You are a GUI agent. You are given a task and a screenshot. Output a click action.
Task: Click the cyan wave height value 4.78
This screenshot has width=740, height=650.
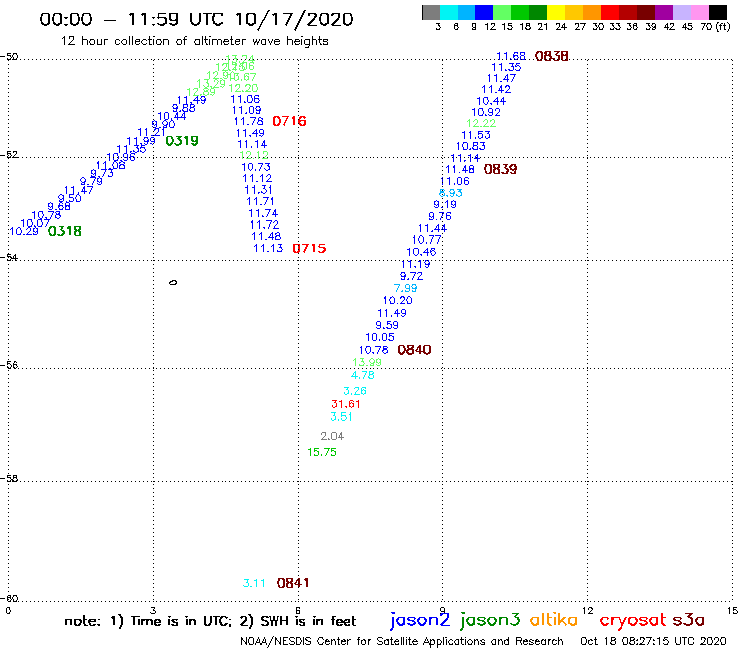363,375
